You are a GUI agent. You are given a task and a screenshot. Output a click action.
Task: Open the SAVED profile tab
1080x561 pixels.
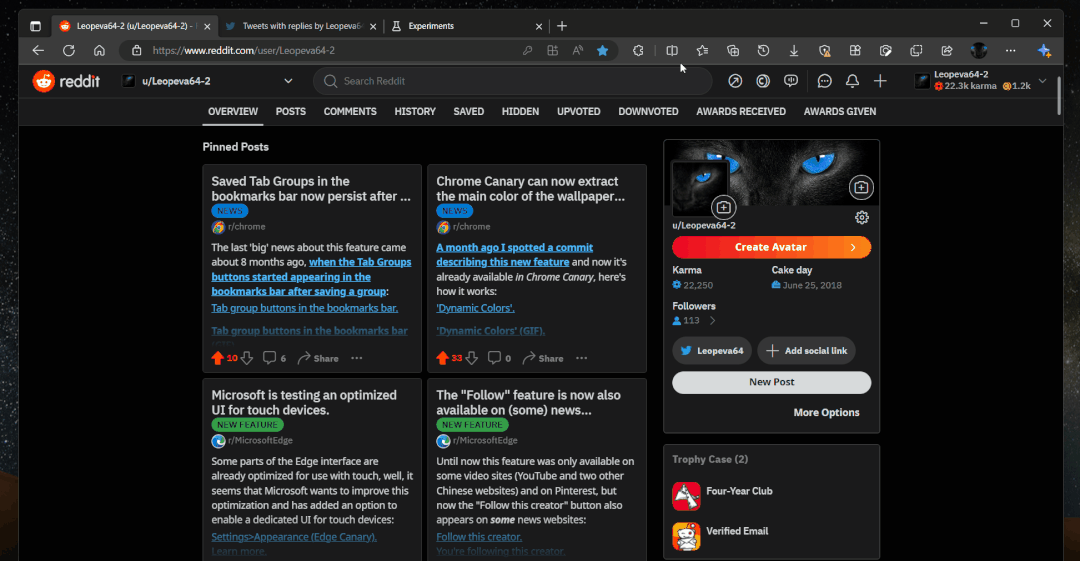coord(468,111)
